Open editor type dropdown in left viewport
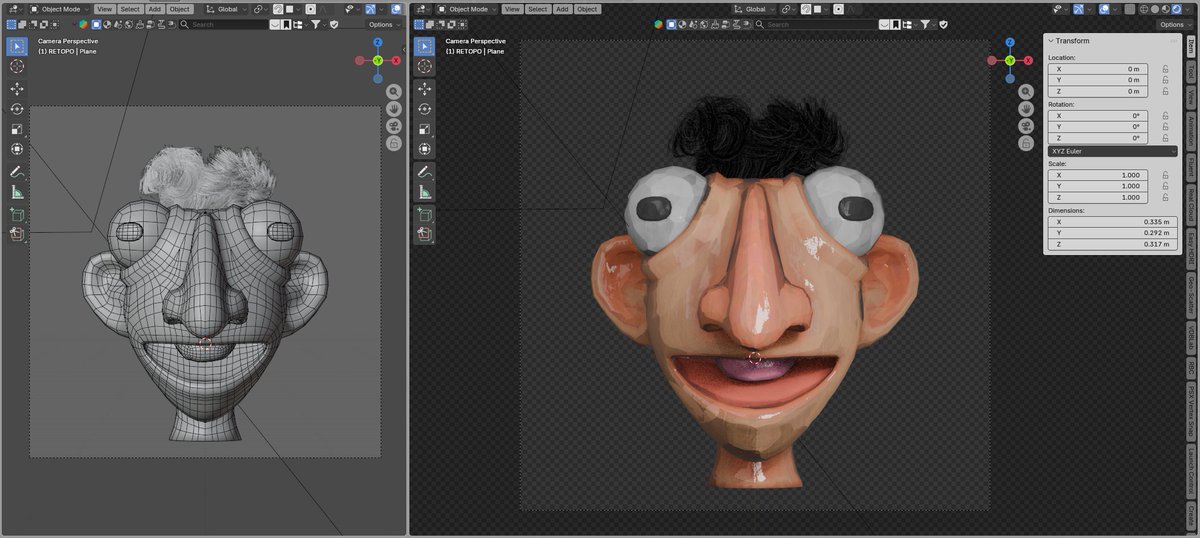The height and width of the screenshot is (538, 1200). (14, 9)
